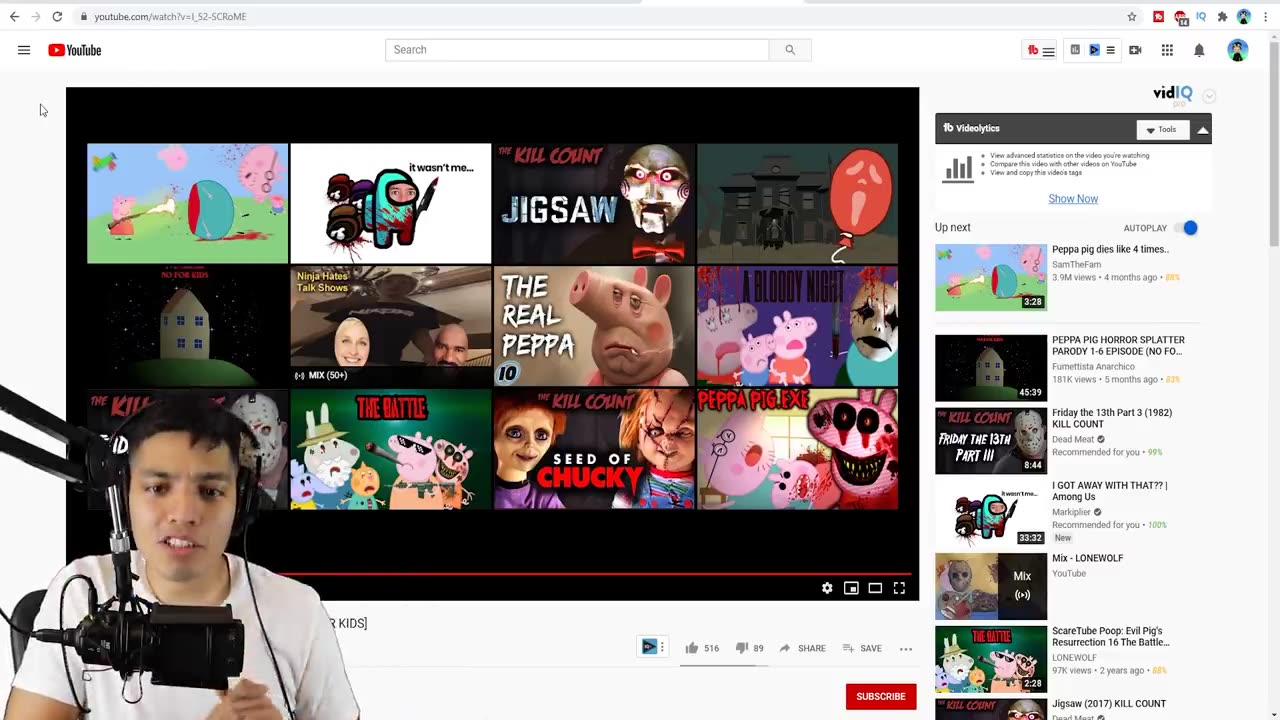Open the YouTube account avatar menu
The width and height of the screenshot is (1280, 720).
[x=1238, y=50]
